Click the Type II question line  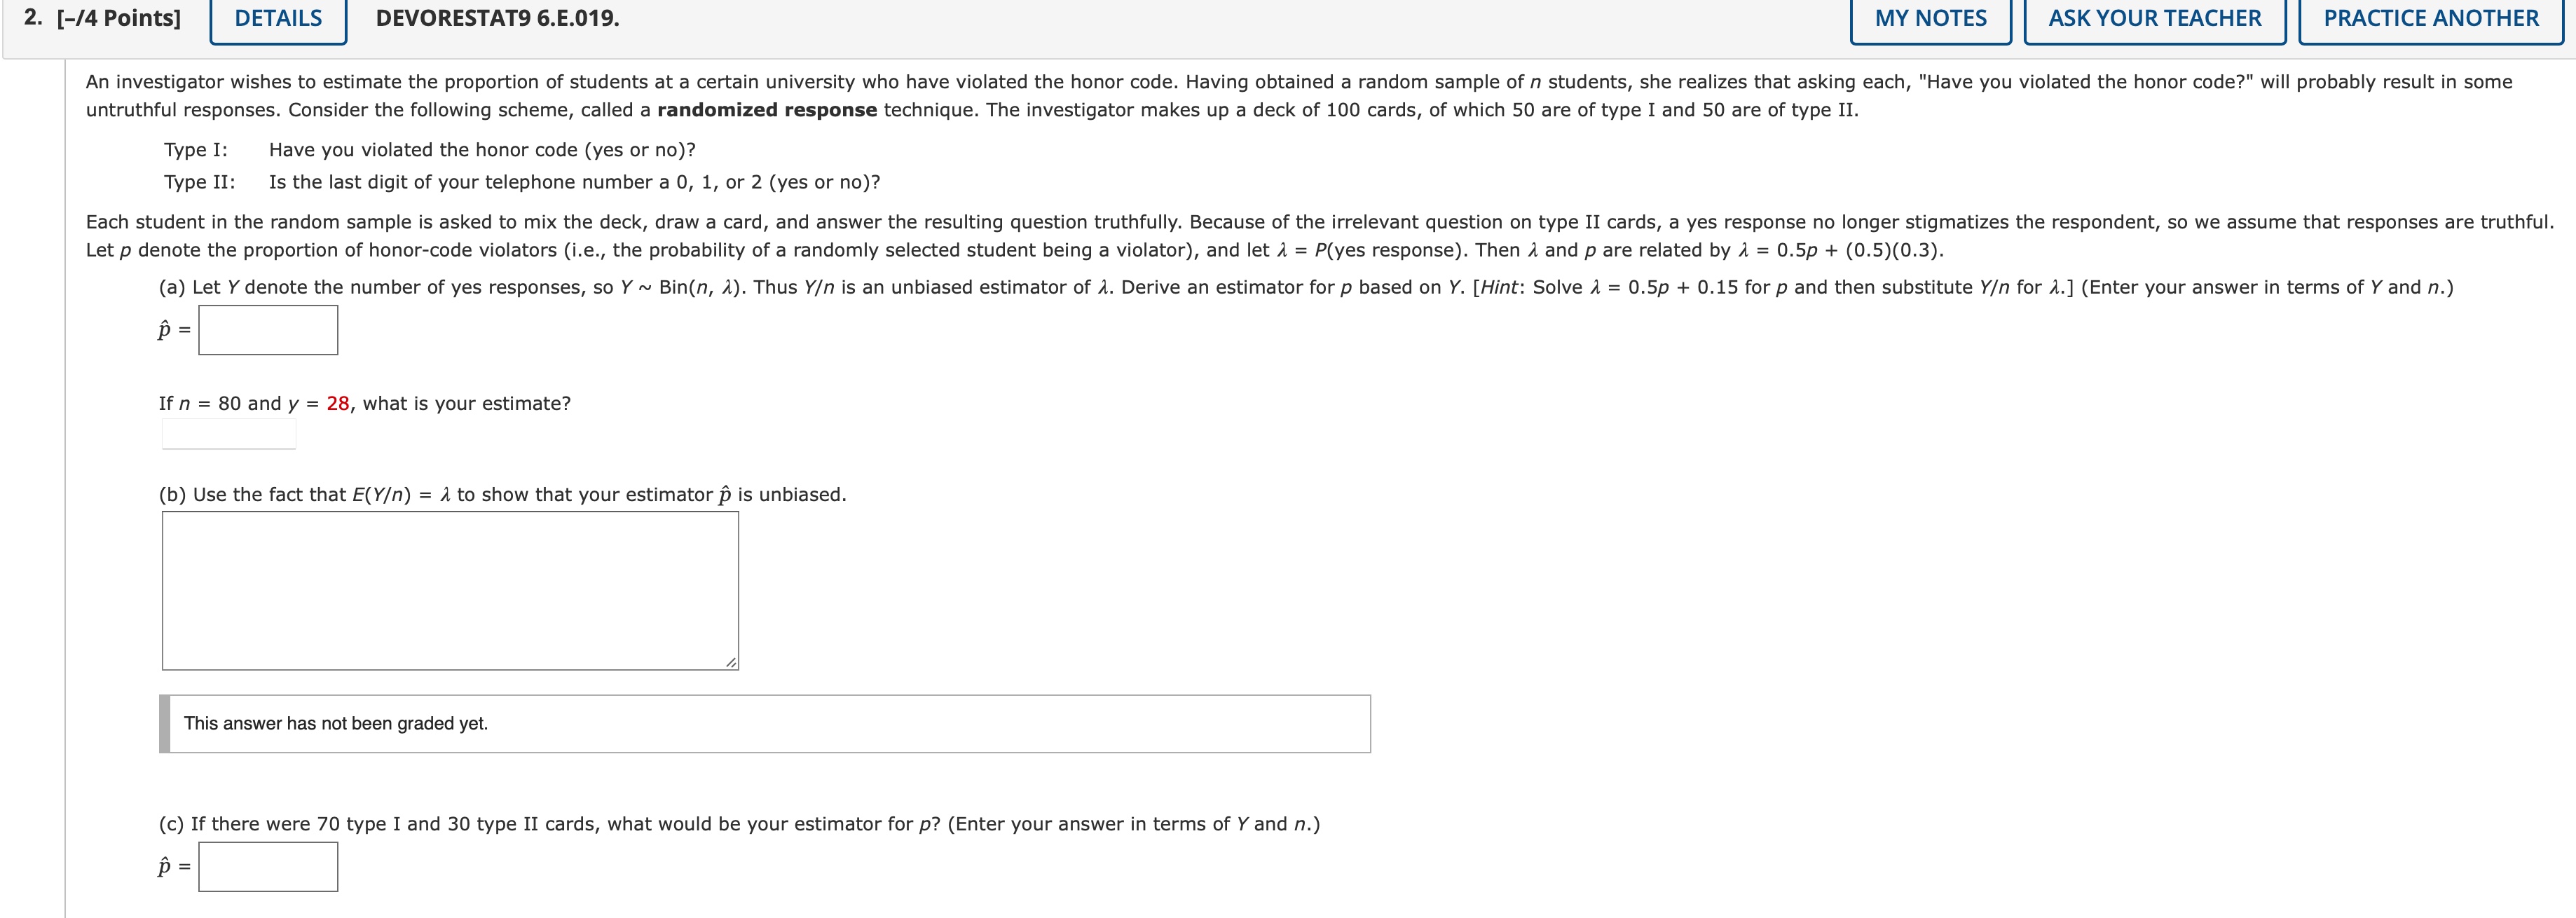coord(520,182)
